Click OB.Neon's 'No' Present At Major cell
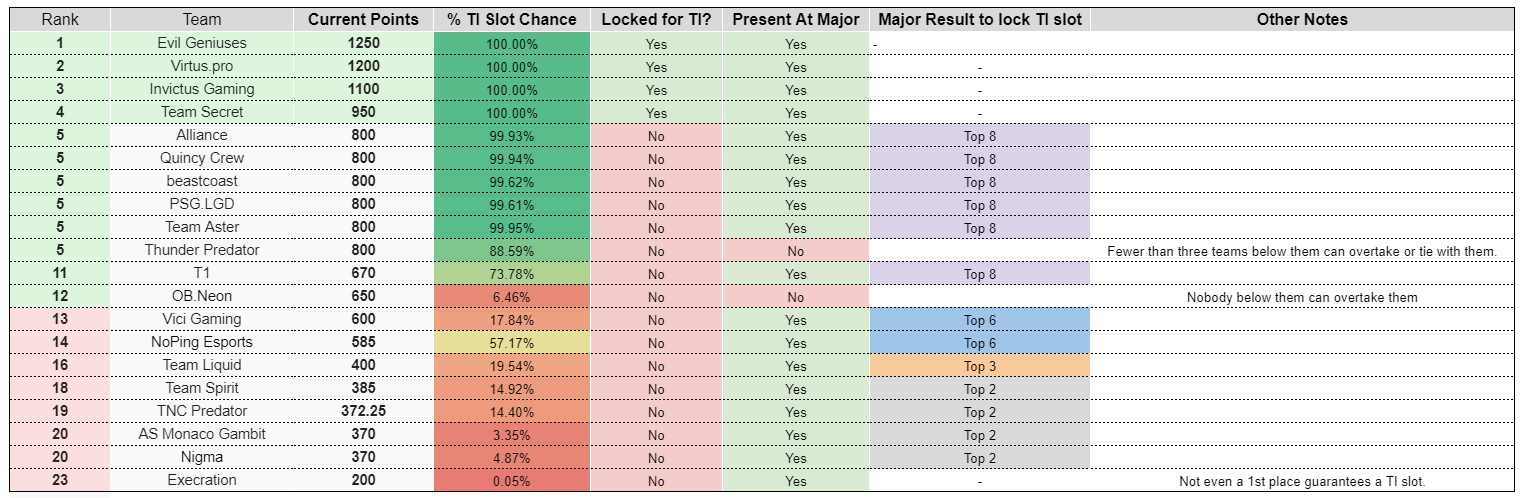Viewport: 1527px width, 498px height. tap(796, 296)
